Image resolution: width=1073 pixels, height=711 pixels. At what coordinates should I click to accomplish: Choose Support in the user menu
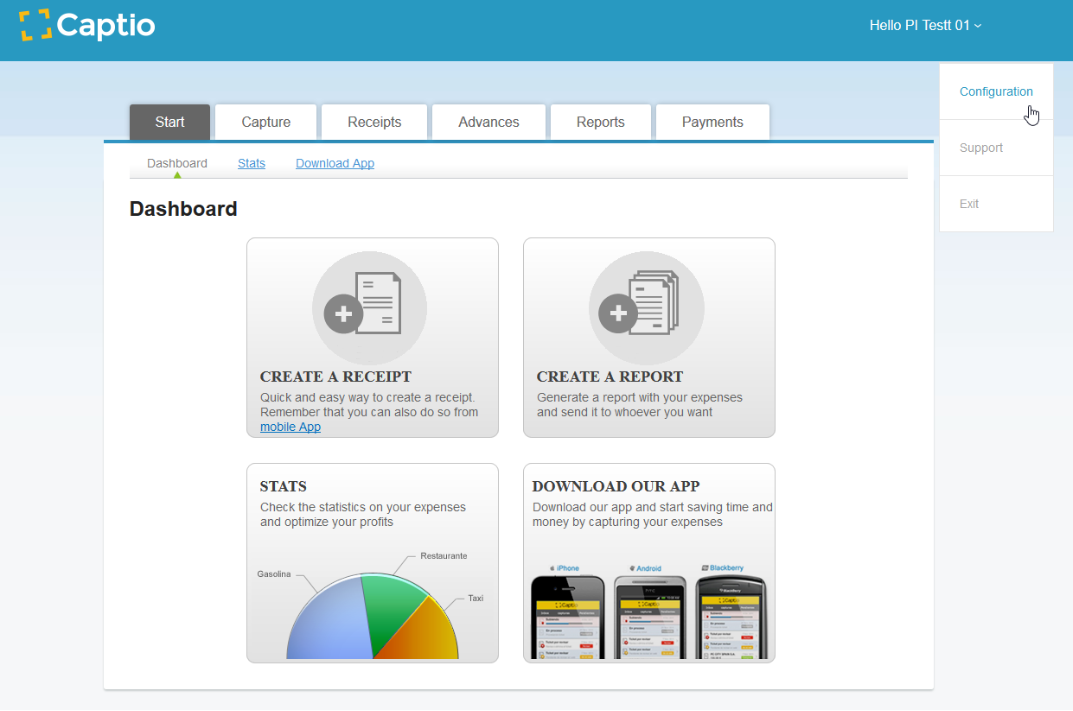click(x=981, y=148)
